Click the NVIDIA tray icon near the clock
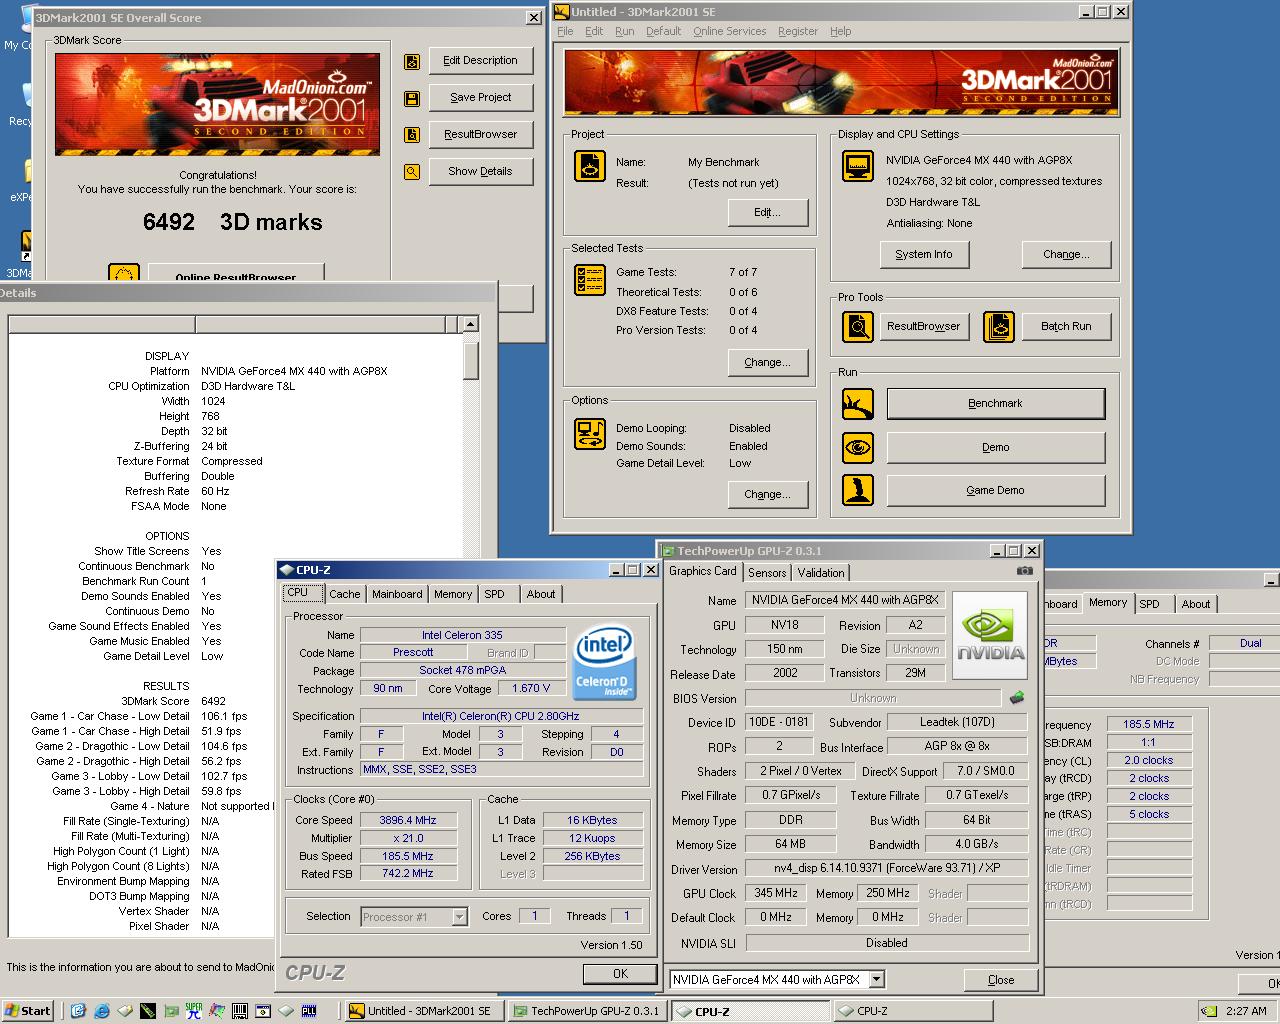 tap(1210, 1011)
